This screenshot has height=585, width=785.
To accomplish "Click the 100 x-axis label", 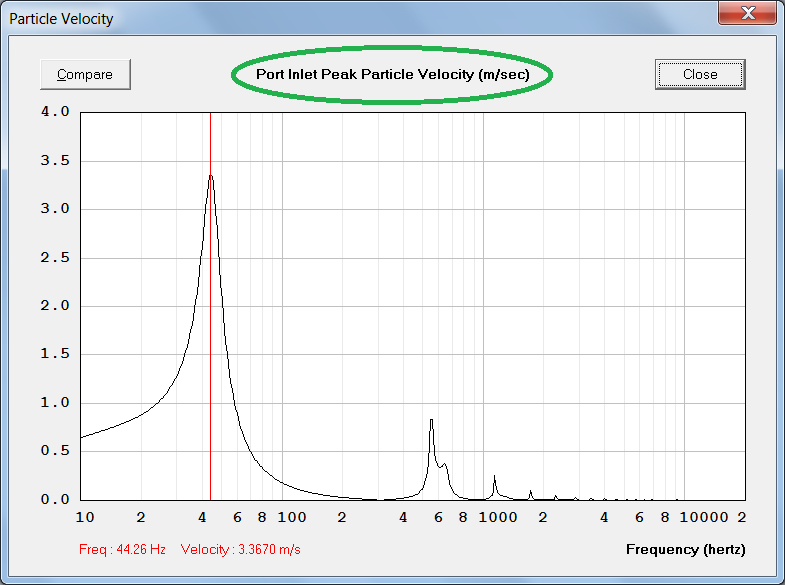I will (x=292, y=517).
